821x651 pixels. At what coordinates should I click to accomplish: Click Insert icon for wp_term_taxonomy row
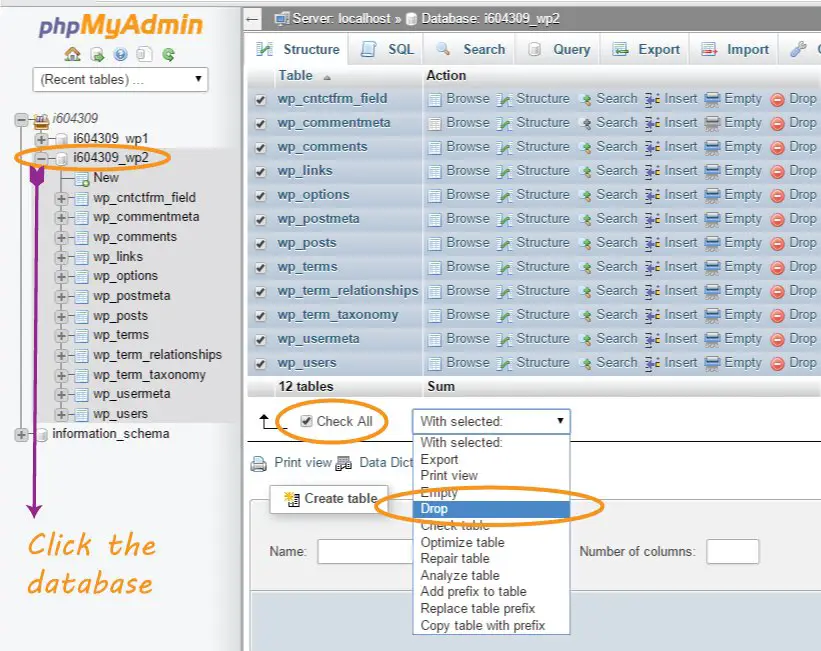pyautogui.click(x=652, y=316)
